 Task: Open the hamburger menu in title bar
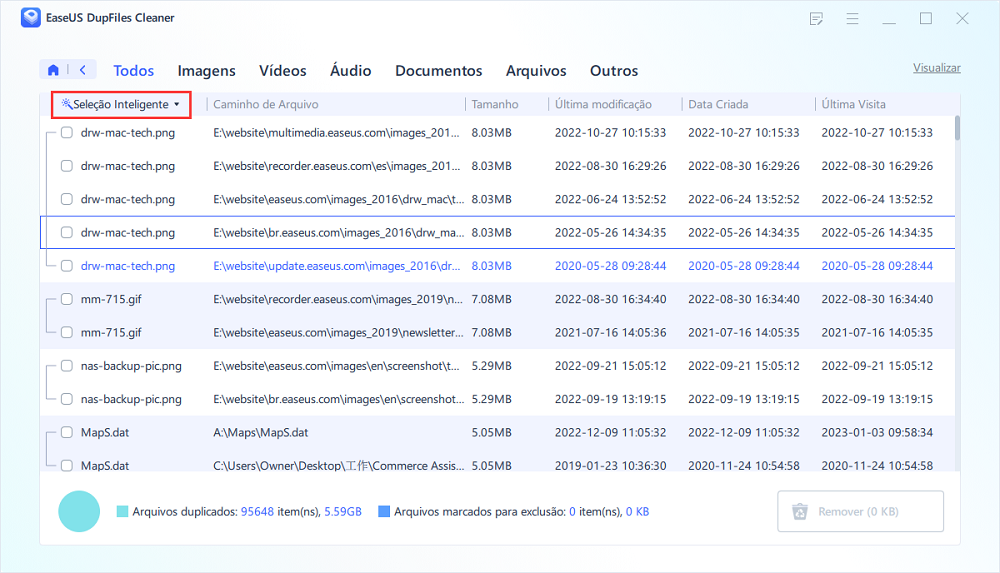click(852, 19)
